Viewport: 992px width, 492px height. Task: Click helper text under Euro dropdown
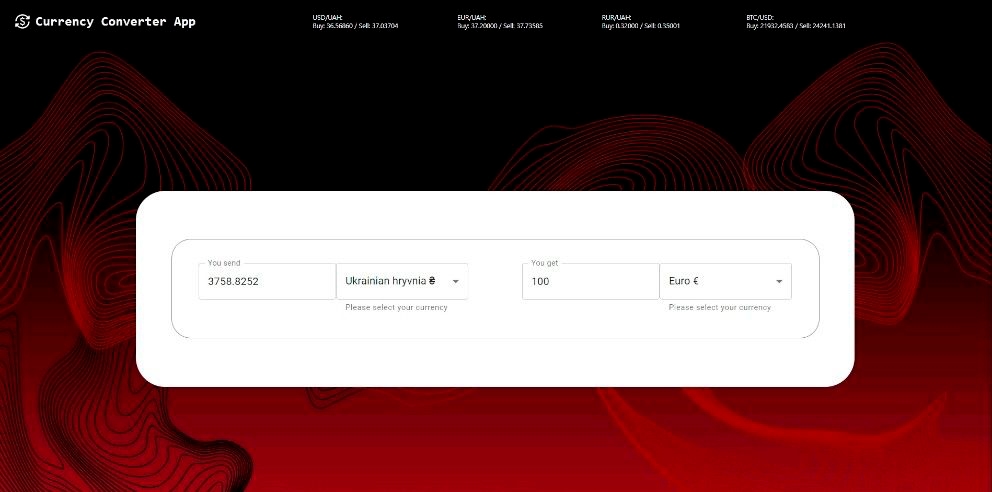720,307
